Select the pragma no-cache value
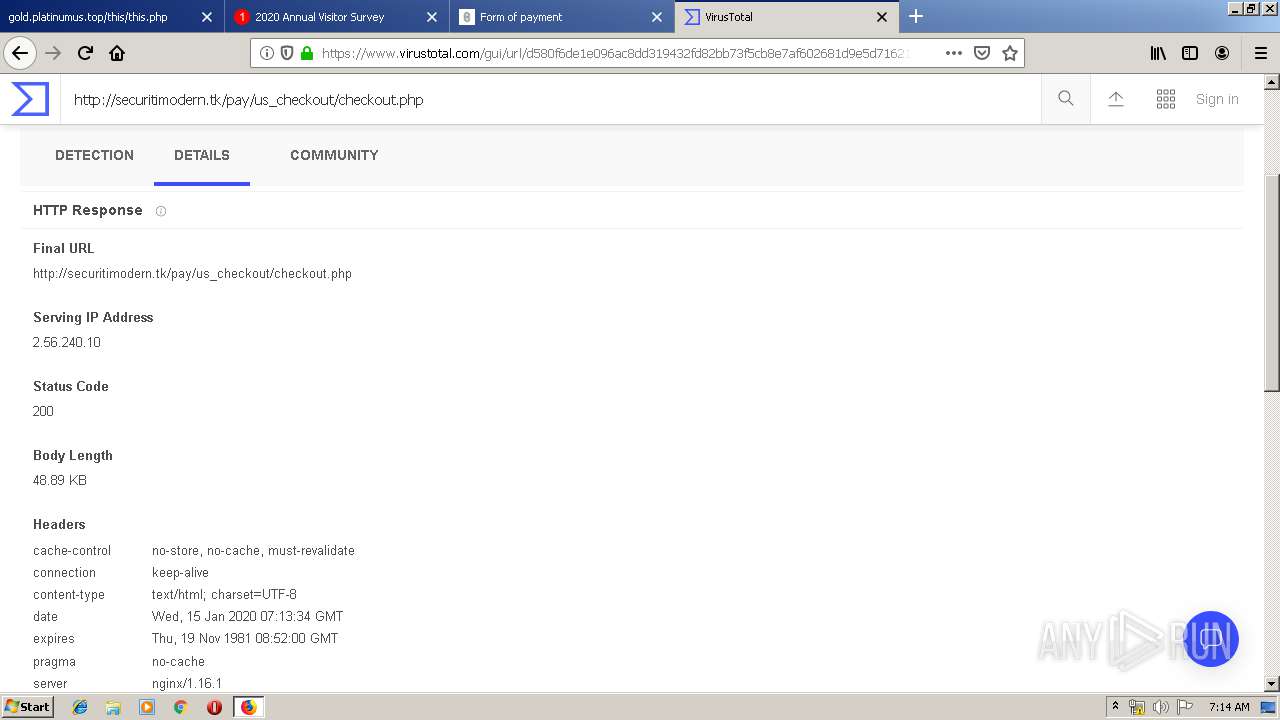The height and width of the screenshot is (720, 1280). (178, 661)
